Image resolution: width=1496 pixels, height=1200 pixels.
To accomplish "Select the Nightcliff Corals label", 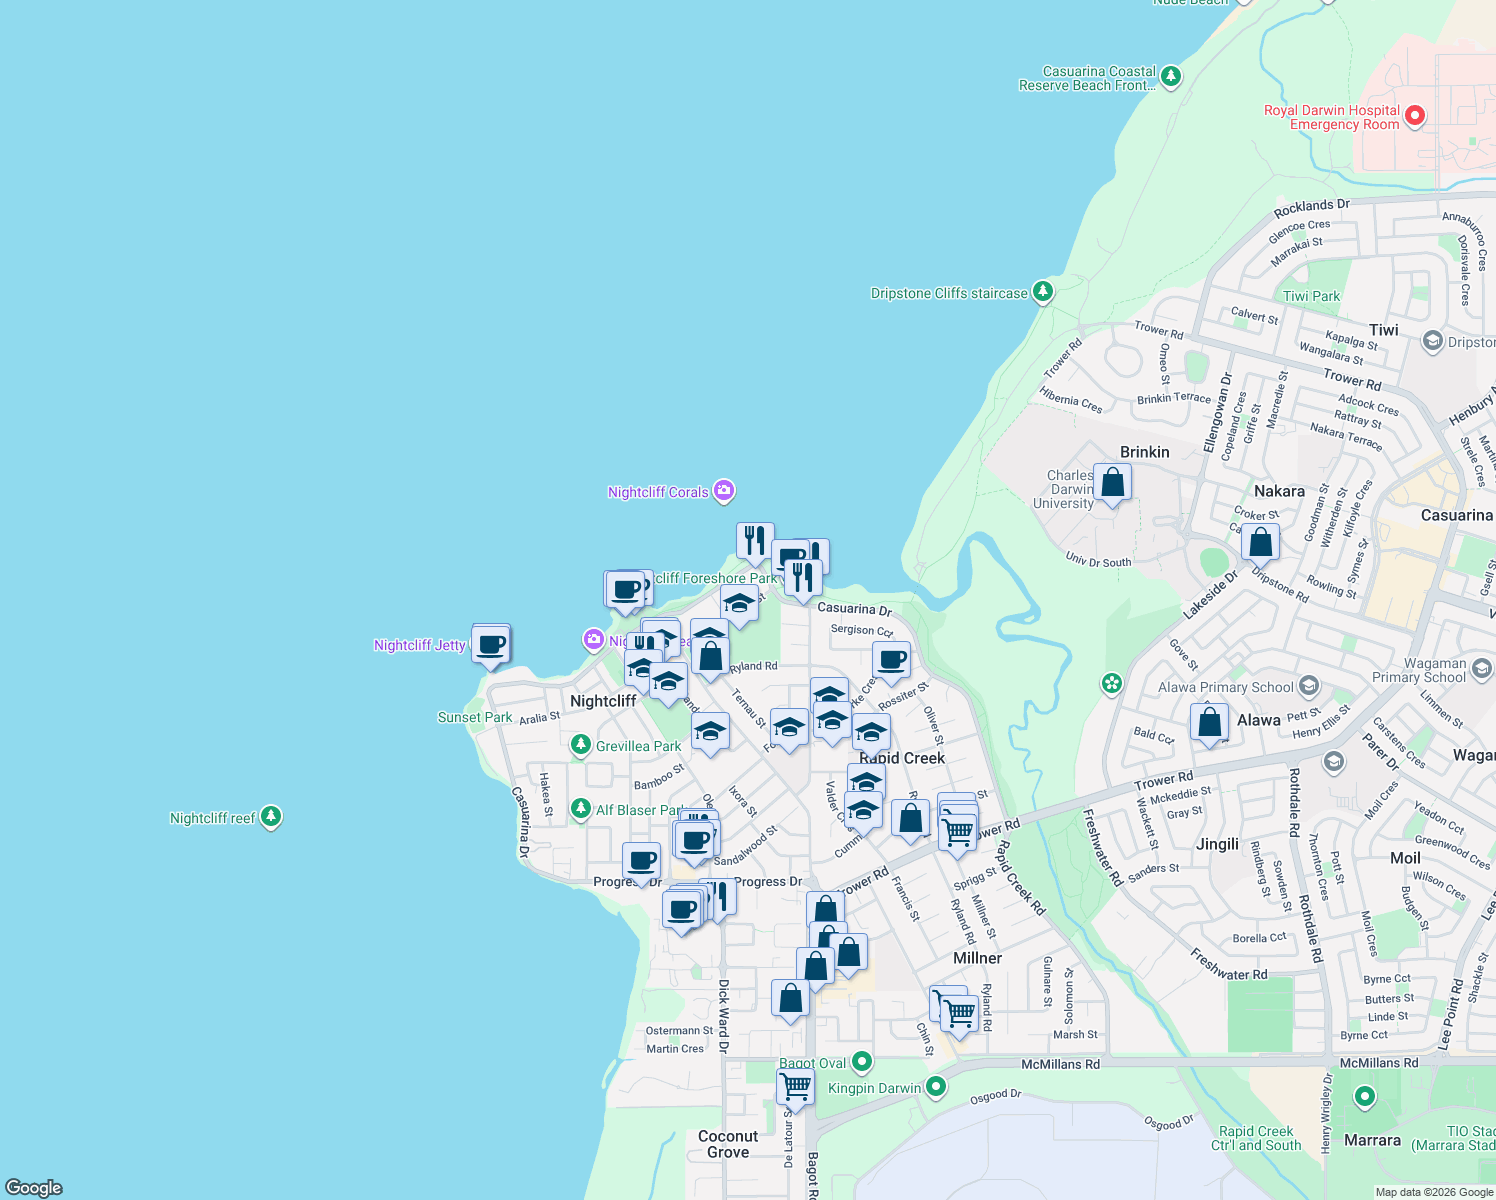I will click(658, 492).
